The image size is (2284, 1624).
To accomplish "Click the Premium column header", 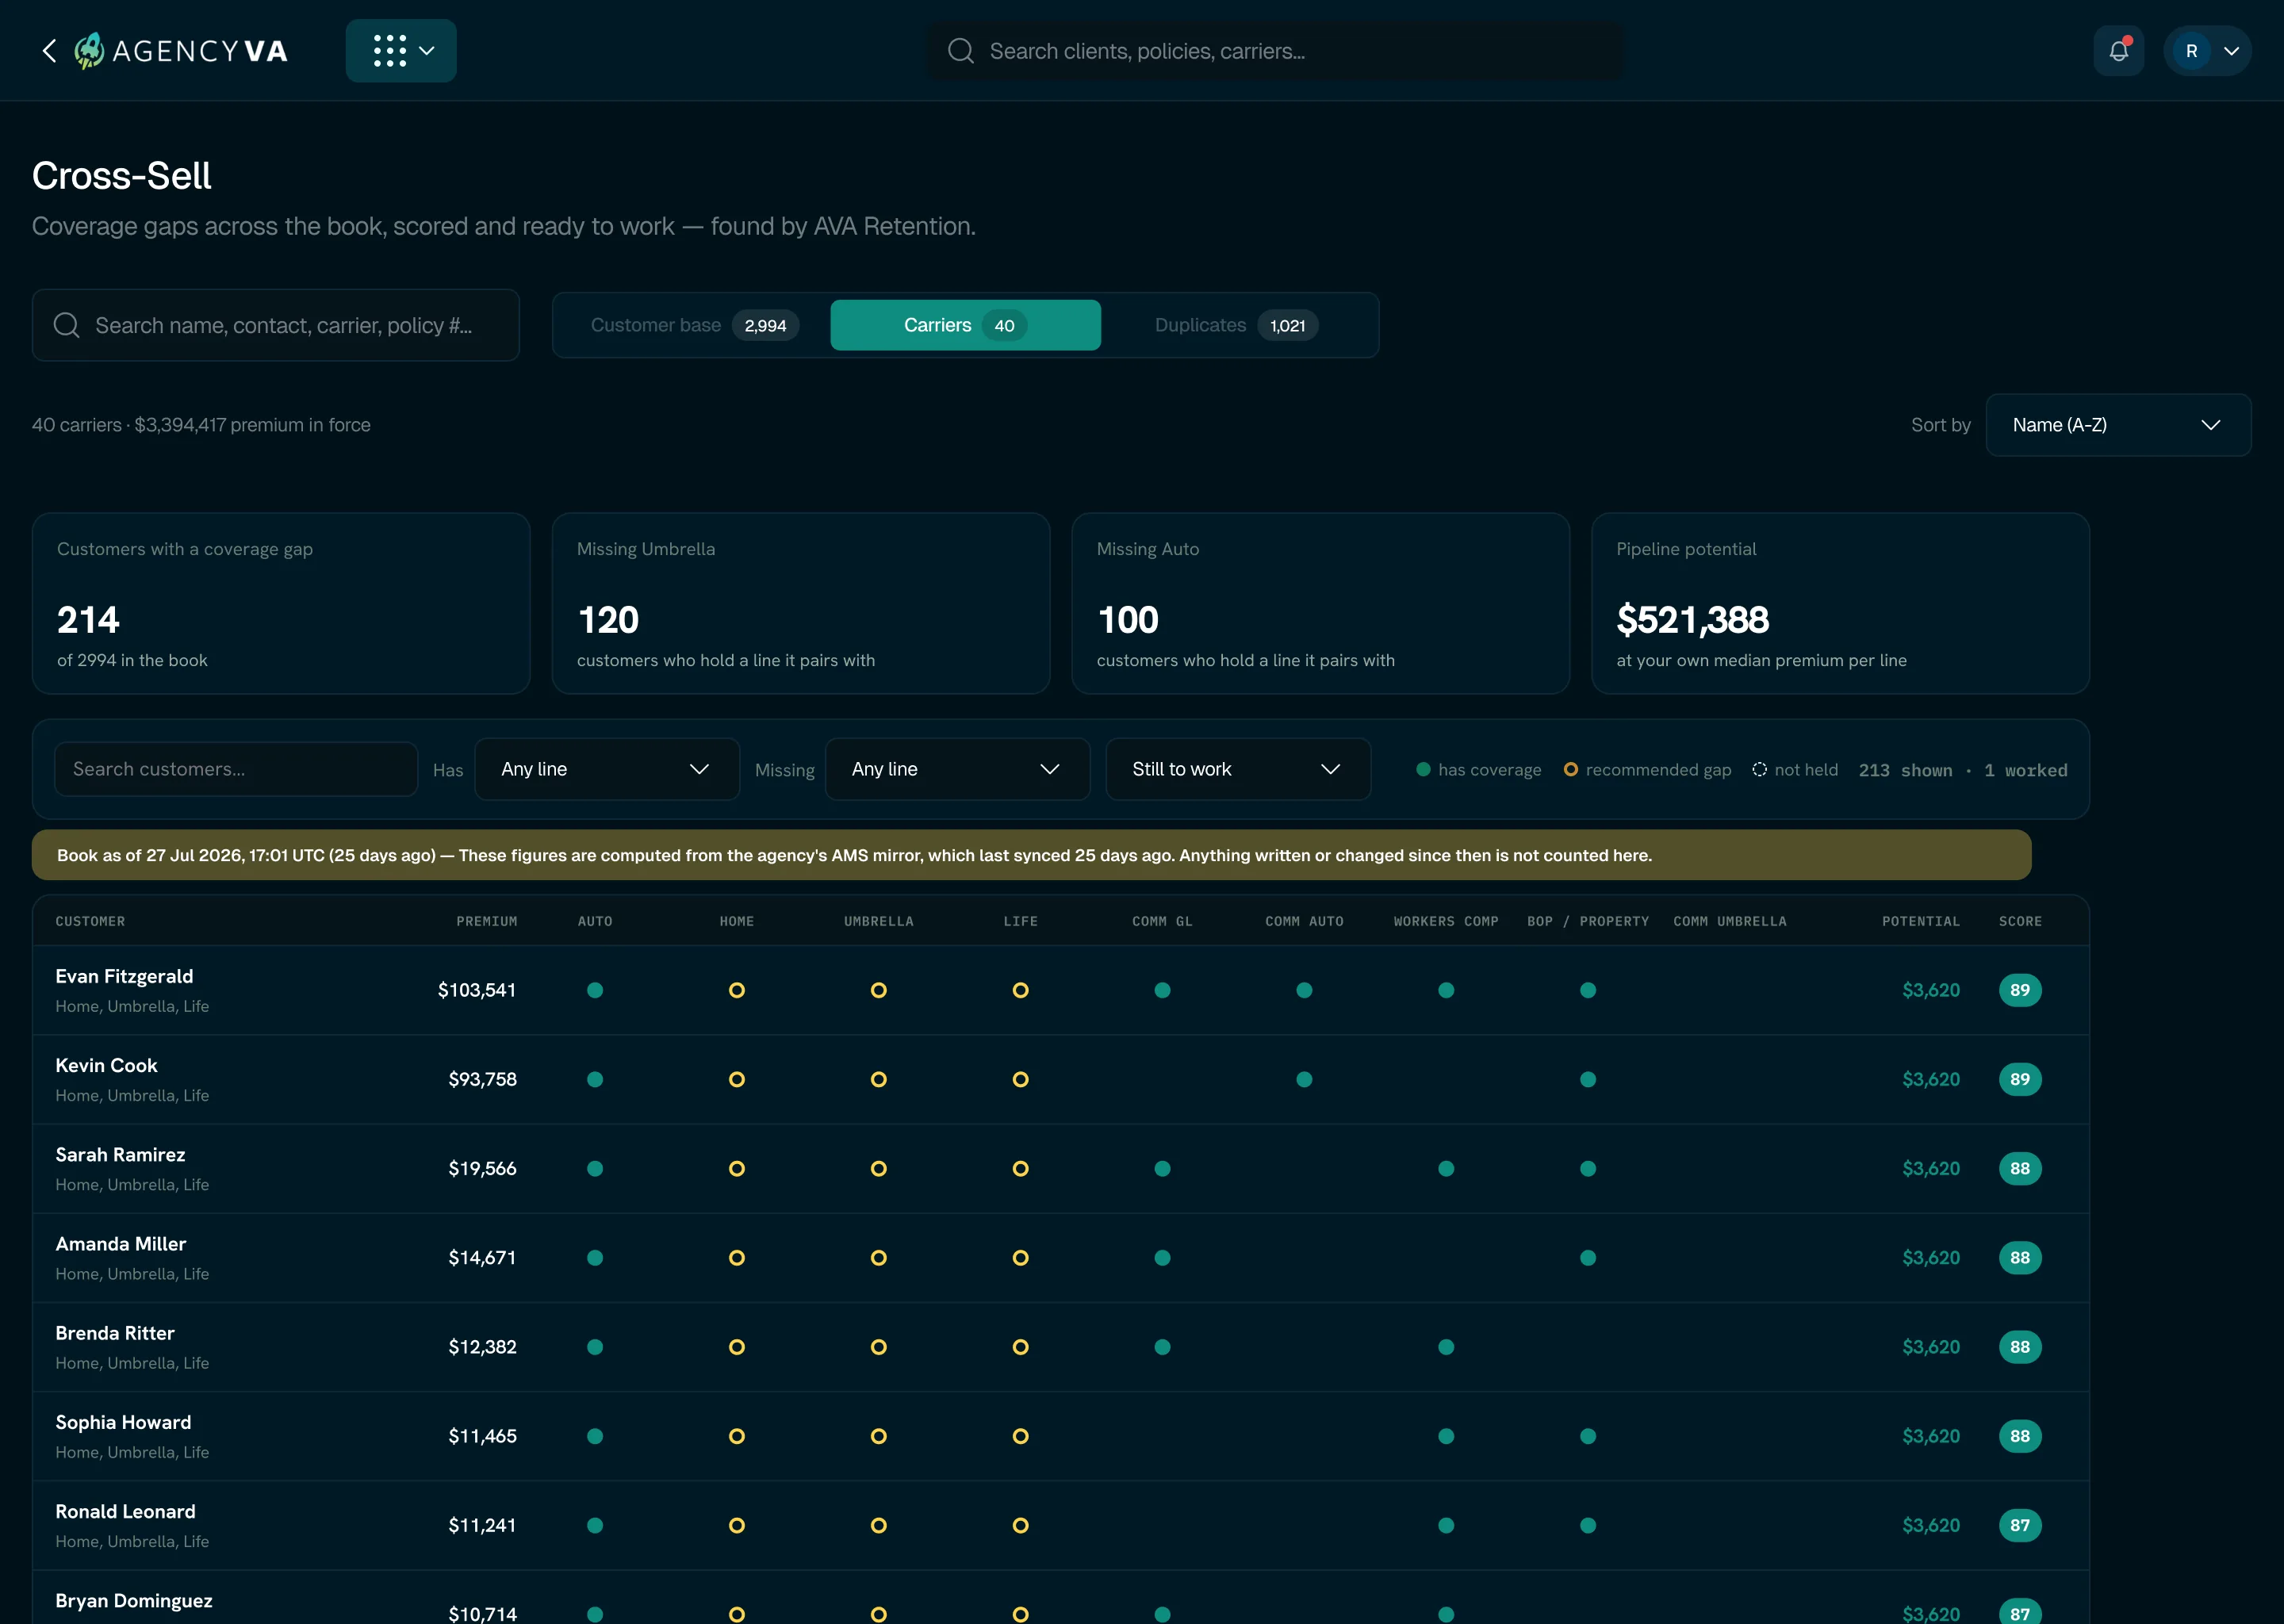I will coord(487,921).
